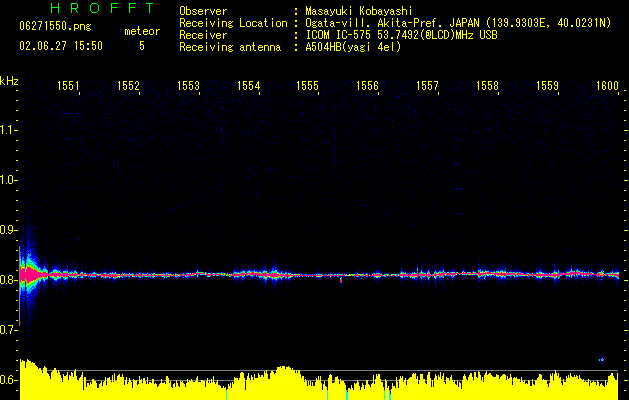This screenshot has height=400, width=629.
Task: Click the Observer field label
Action: click(x=203, y=11)
